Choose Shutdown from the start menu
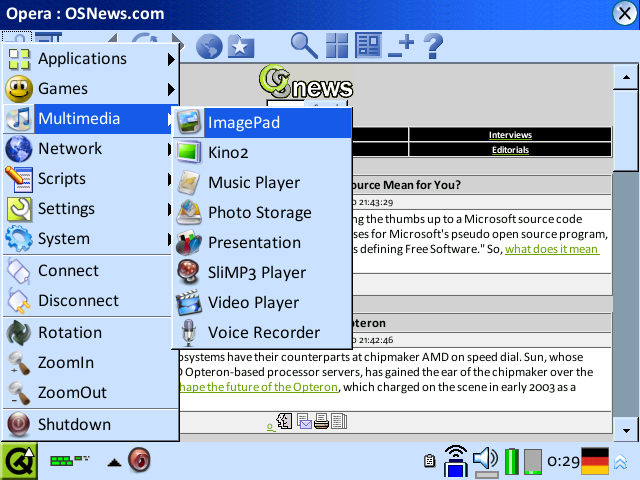The height and width of the screenshot is (480, 640). 91,424
